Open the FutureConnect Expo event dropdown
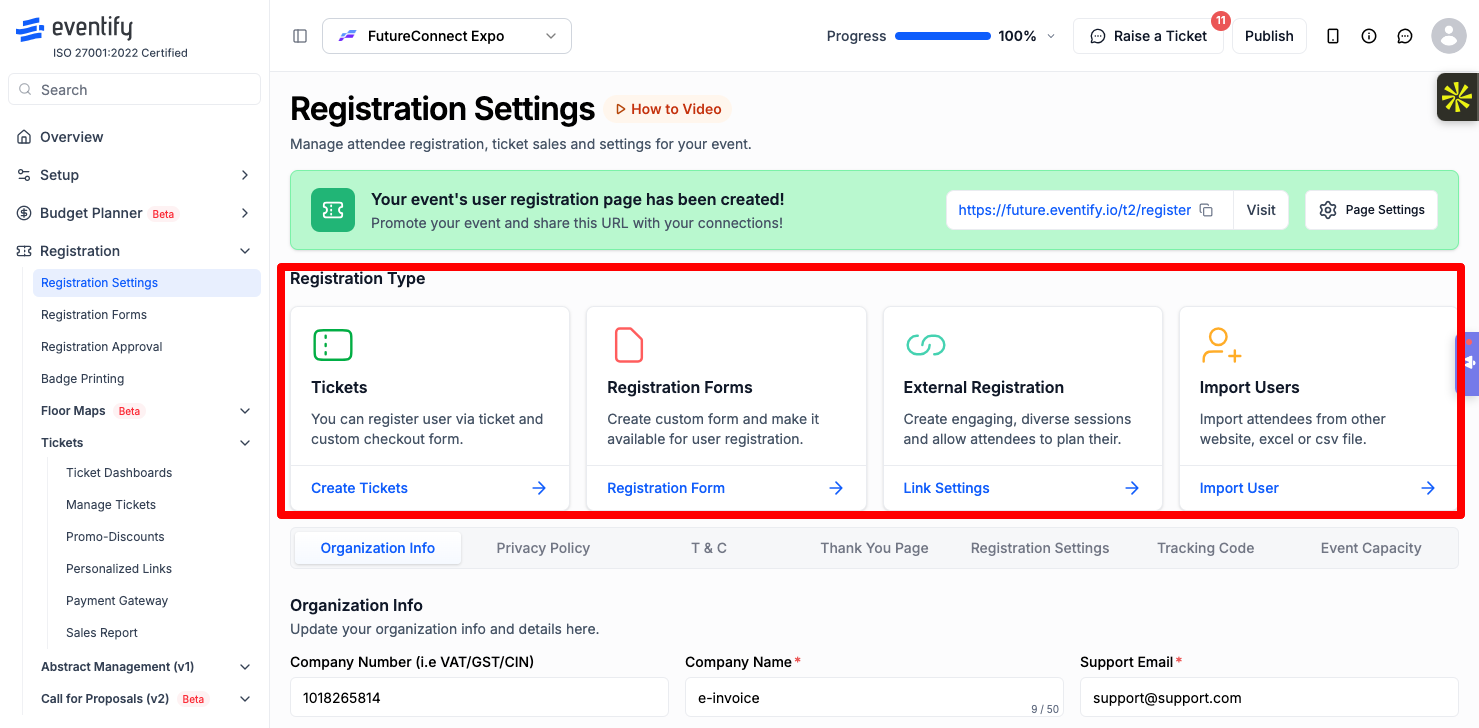This screenshot has height=728, width=1479. 447,36
